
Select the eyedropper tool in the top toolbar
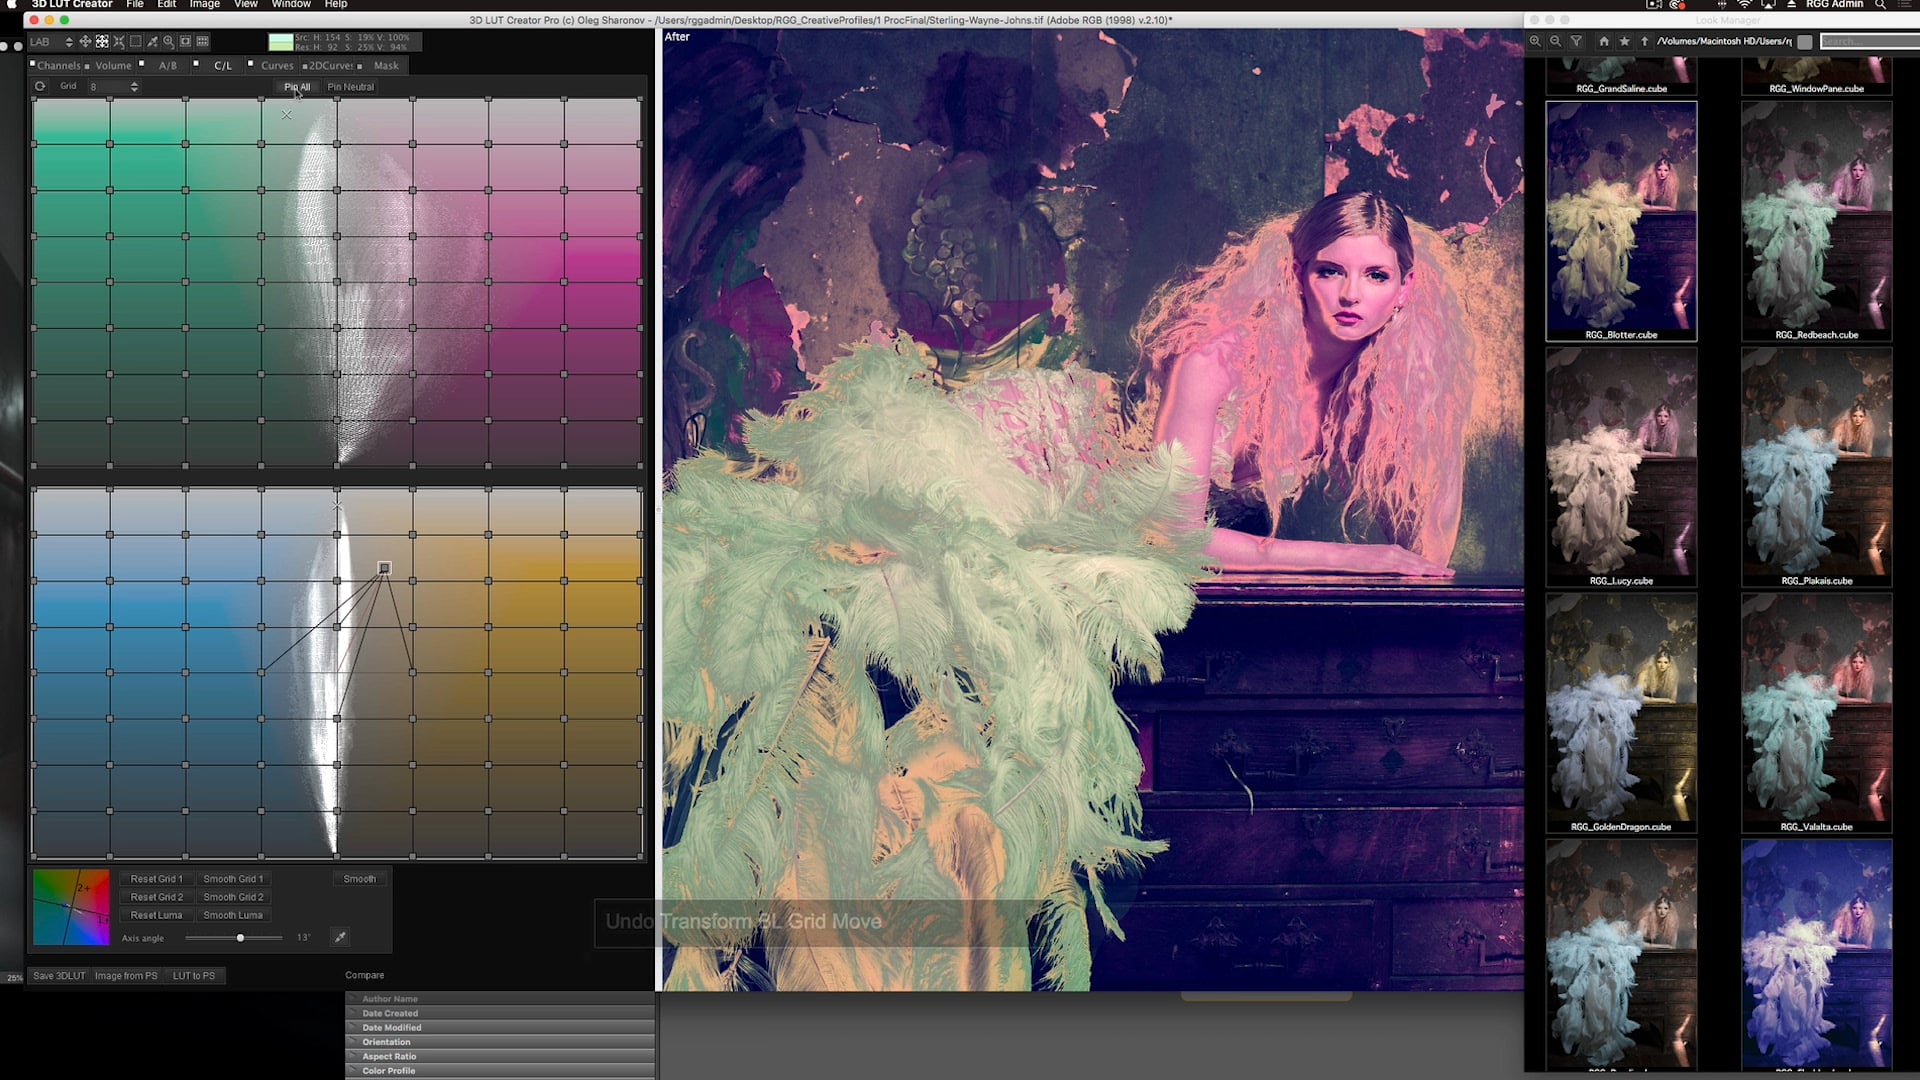tap(152, 42)
